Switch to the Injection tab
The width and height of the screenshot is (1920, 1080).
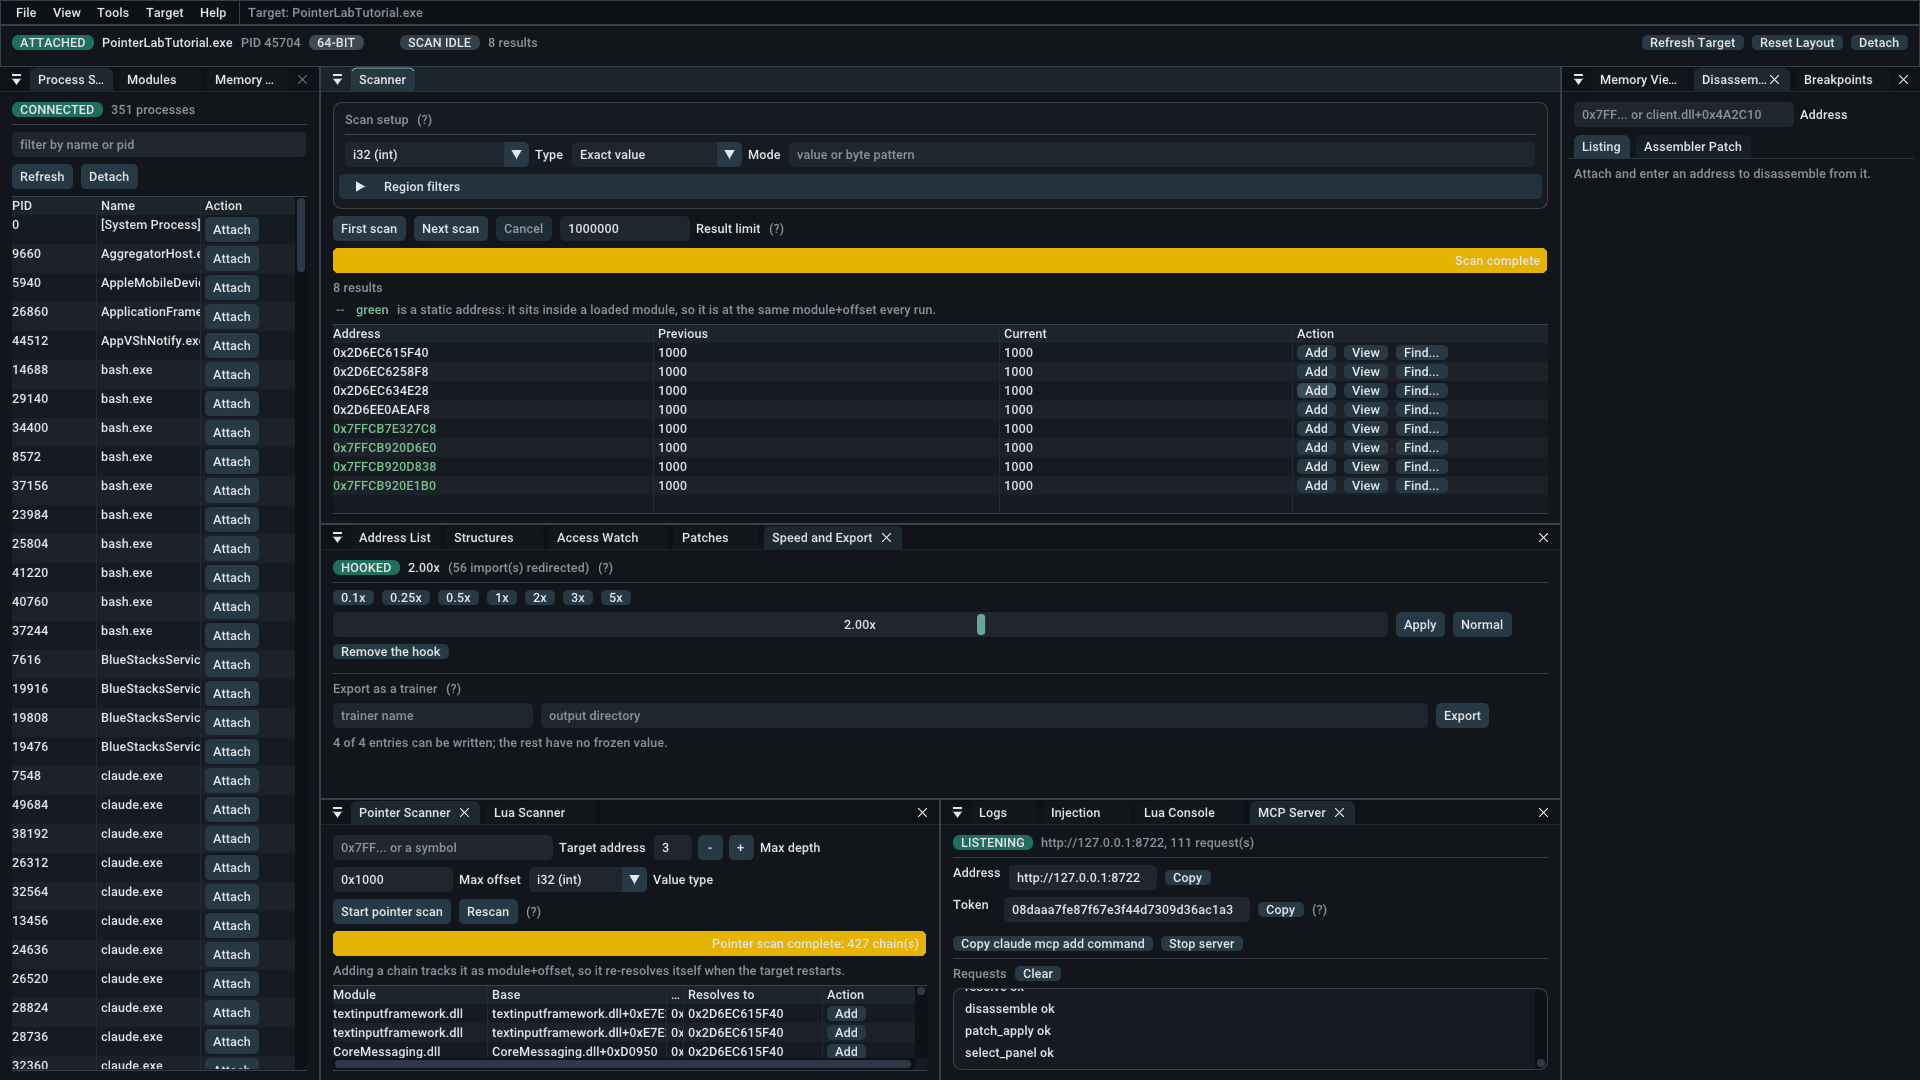point(1075,813)
